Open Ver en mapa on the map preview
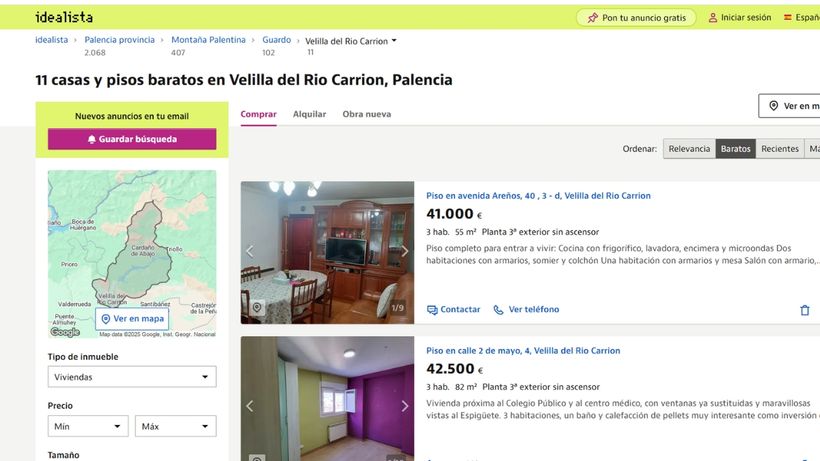Screen dimensions: 820x461 132,318
